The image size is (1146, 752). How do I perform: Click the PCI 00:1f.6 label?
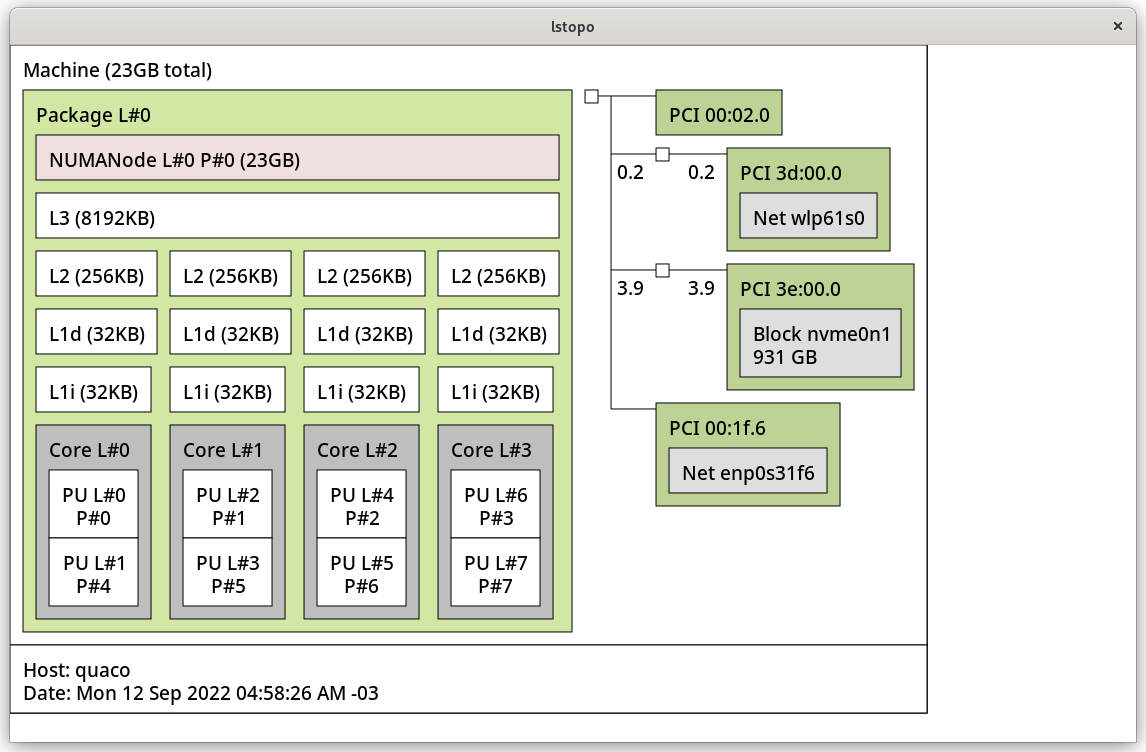click(718, 427)
